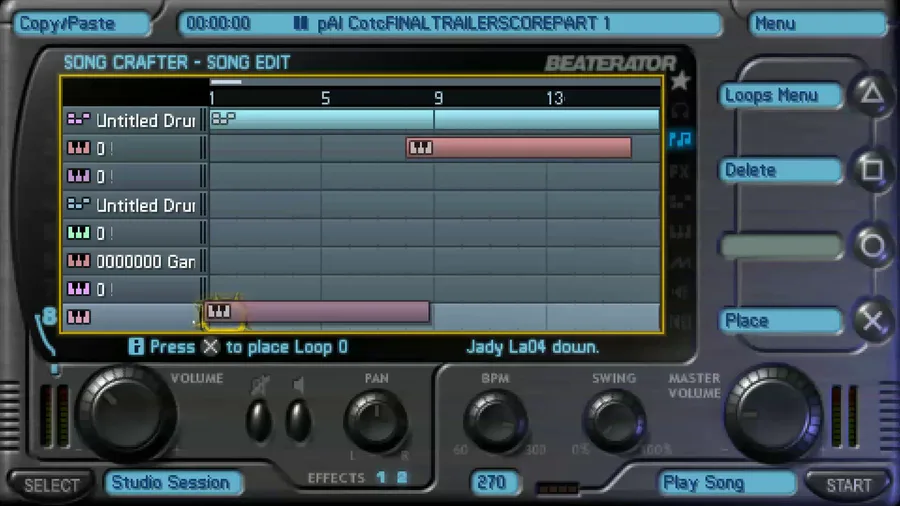
Task: Click the star favorites icon in sidebar
Action: pos(680,81)
